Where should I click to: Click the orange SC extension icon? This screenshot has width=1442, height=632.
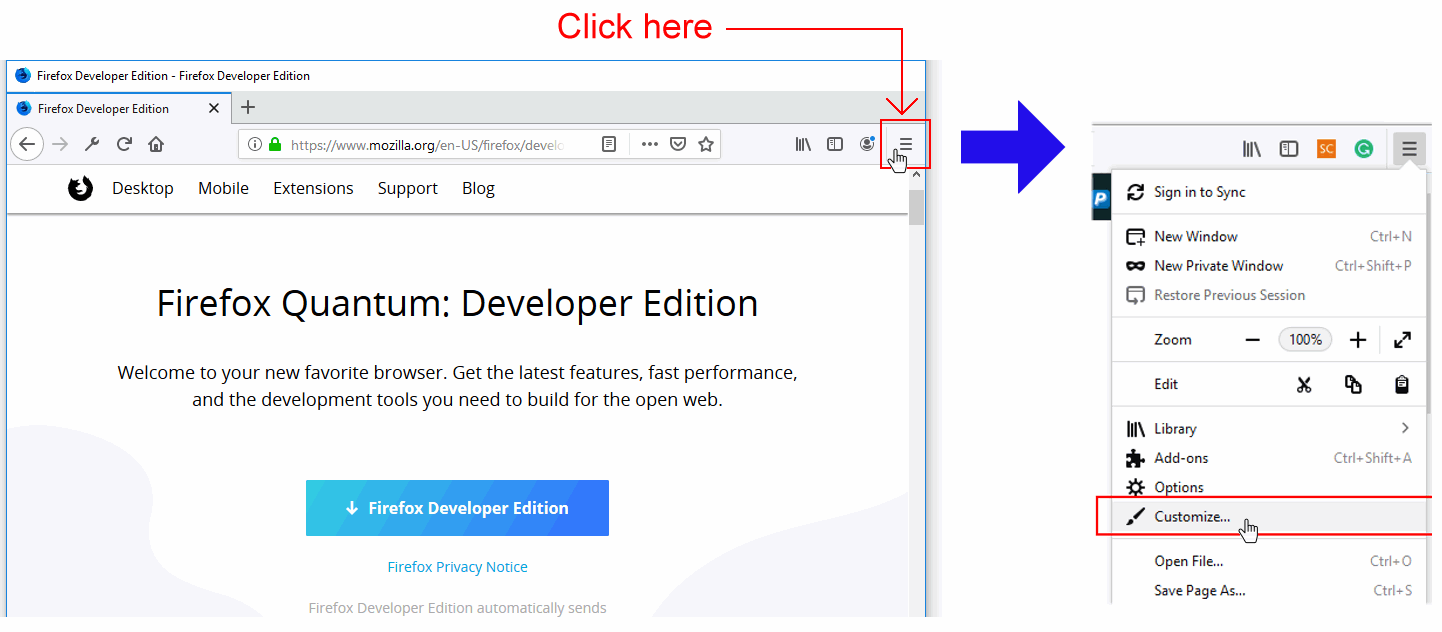pos(1326,149)
